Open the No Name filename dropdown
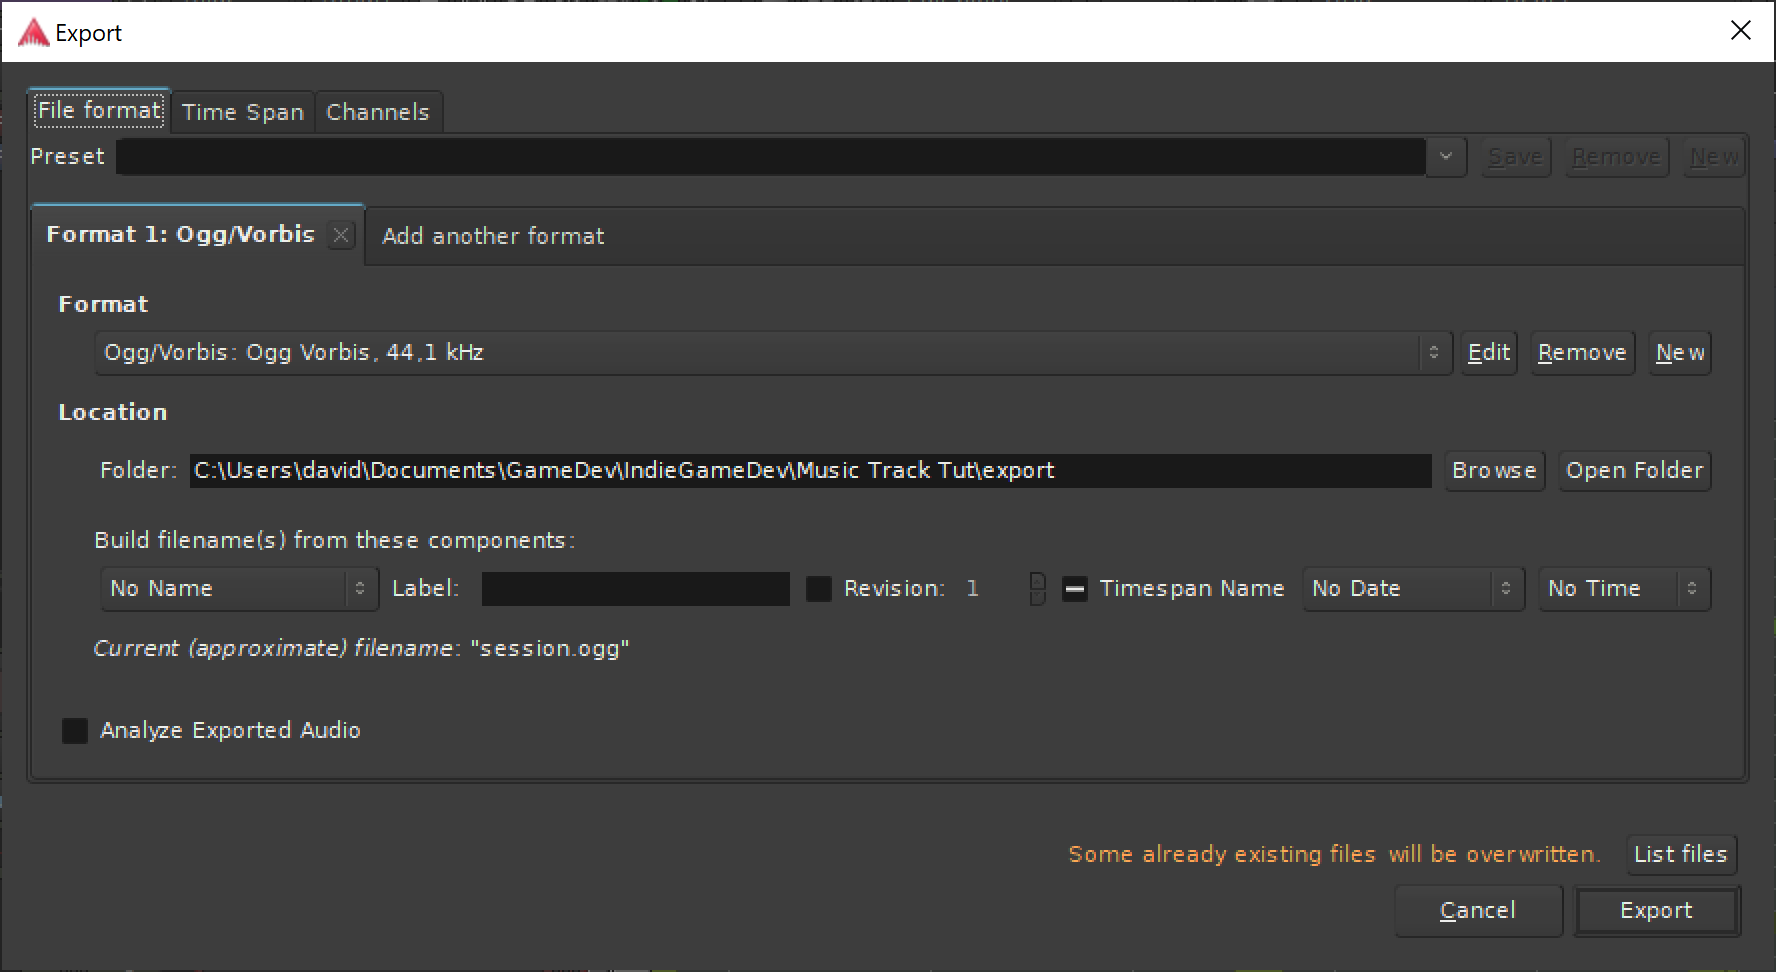1776x972 pixels. (239, 589)
